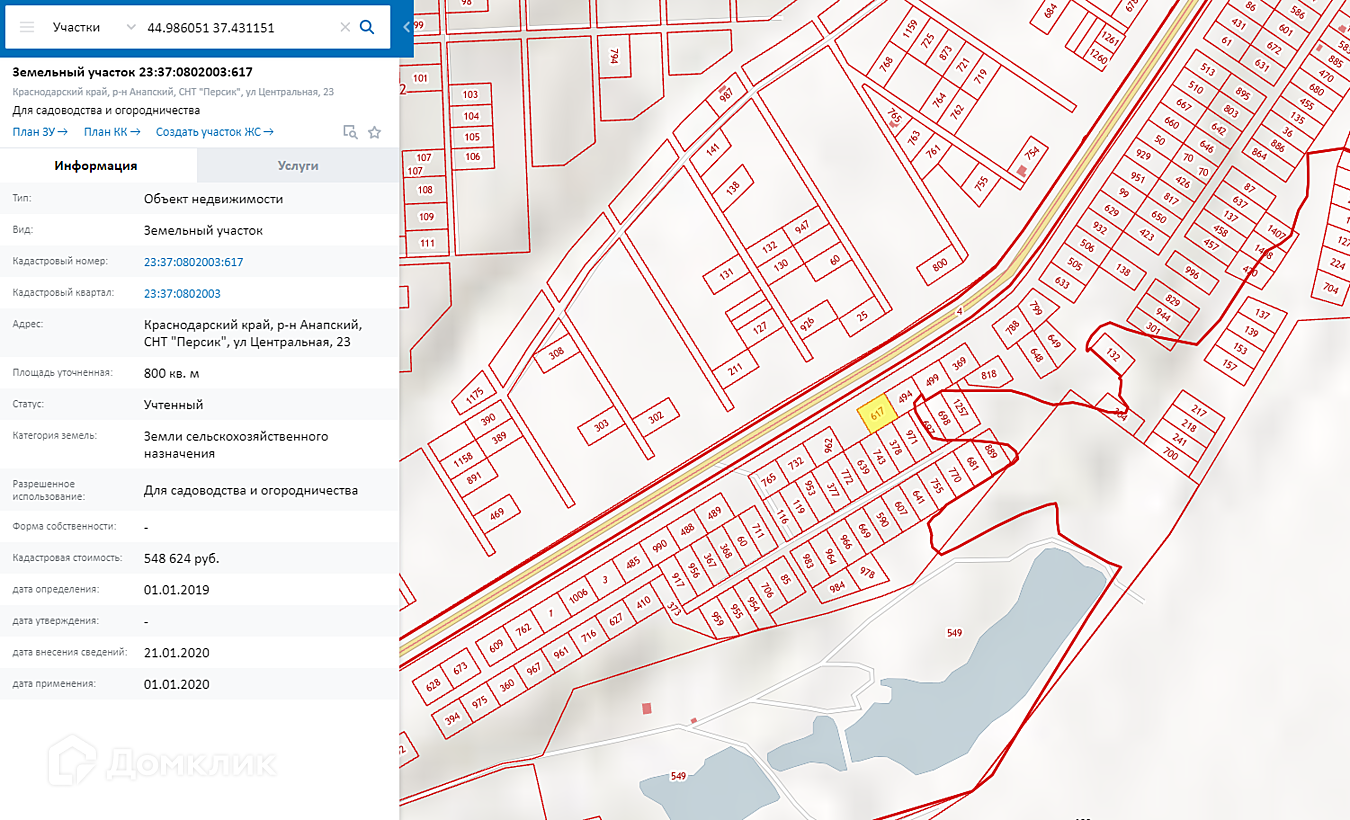Open cadastral number 23:37:0802003:617 link
The height and width of the screenshot is (820, 1350).
pyautogui.click(x=193, y=262)
